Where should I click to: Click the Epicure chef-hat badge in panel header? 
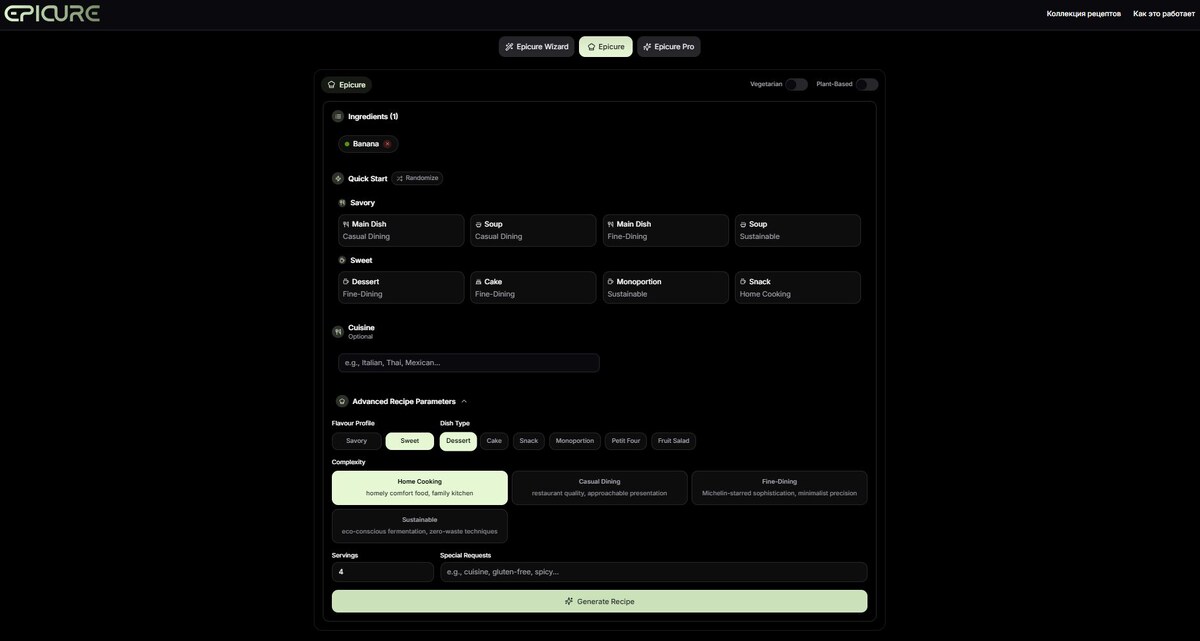click(347, 85)
